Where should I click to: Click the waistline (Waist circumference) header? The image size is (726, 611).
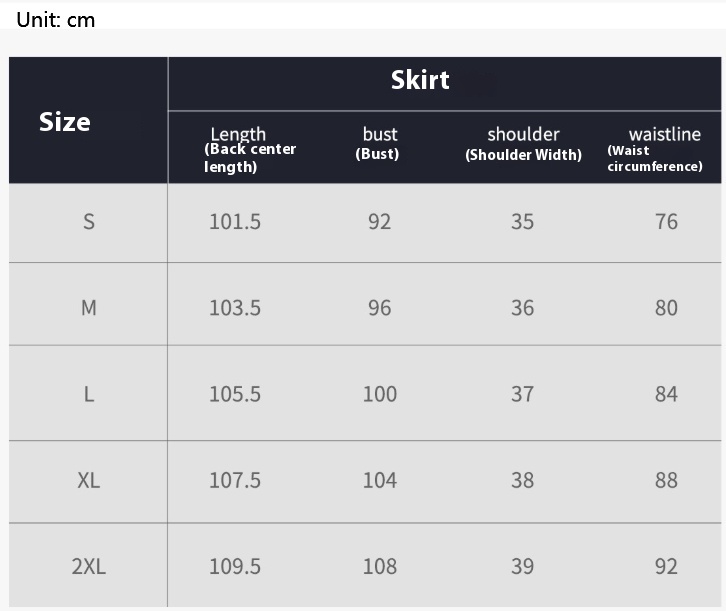(x=663, y=148)
